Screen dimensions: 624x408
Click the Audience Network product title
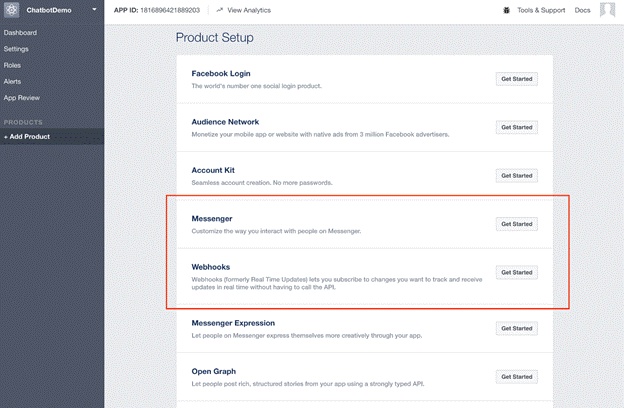point(225,122)
